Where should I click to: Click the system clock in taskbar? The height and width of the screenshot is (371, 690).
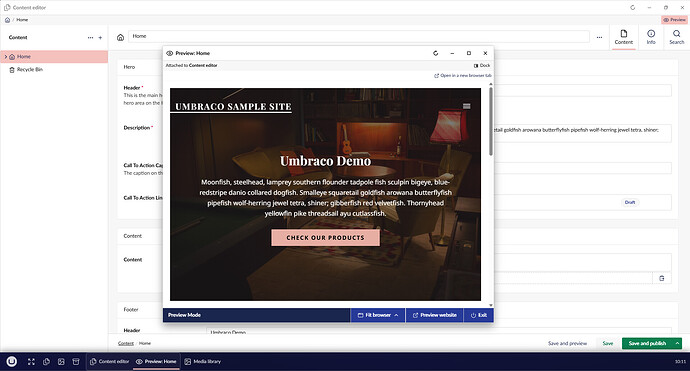[x=680, y=362]
